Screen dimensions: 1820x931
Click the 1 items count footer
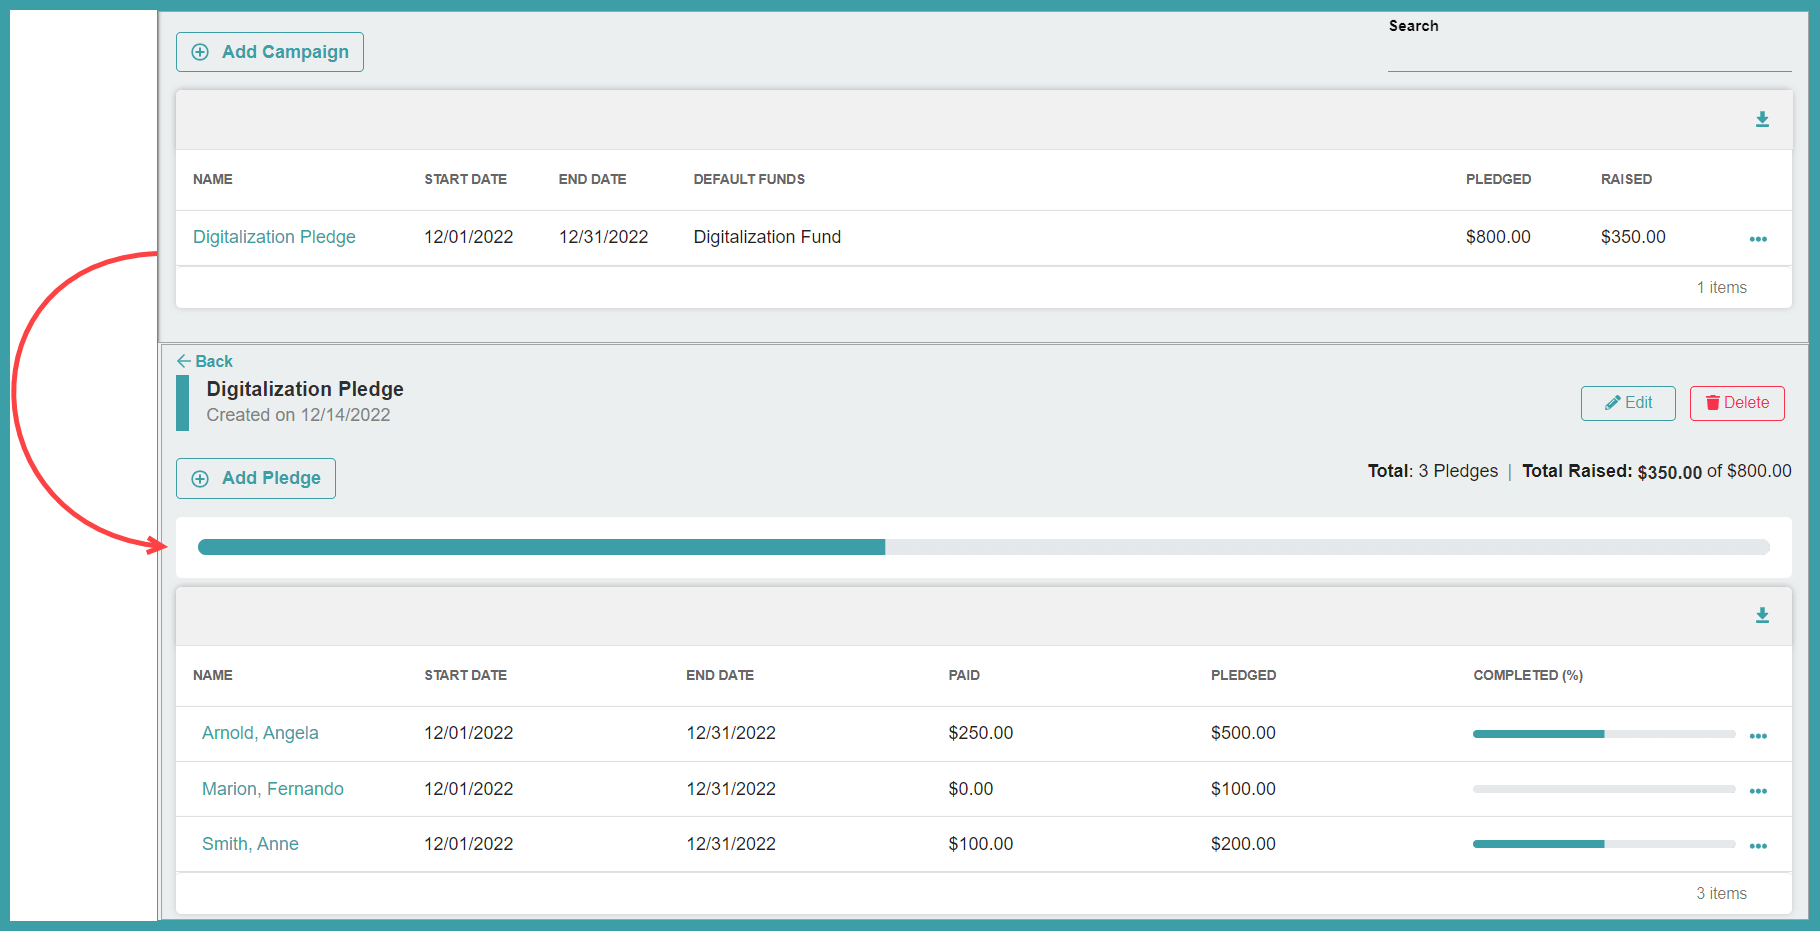click(1721, 288)
